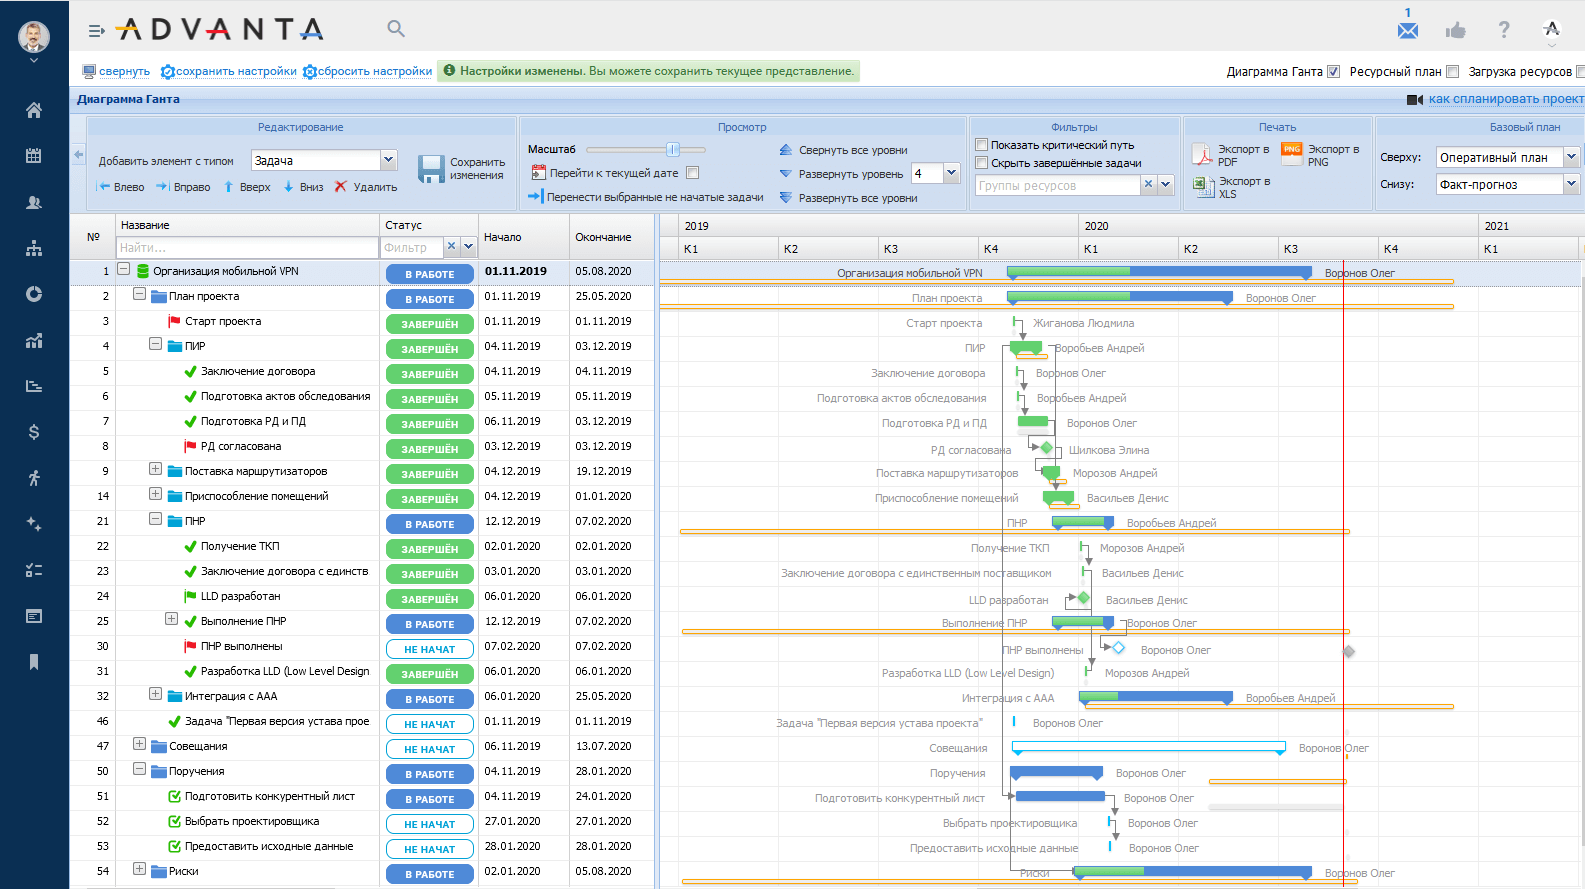Check the Ресурсный план checkbox
This screenshot has width=1585, height=889.
(1452, 72)
